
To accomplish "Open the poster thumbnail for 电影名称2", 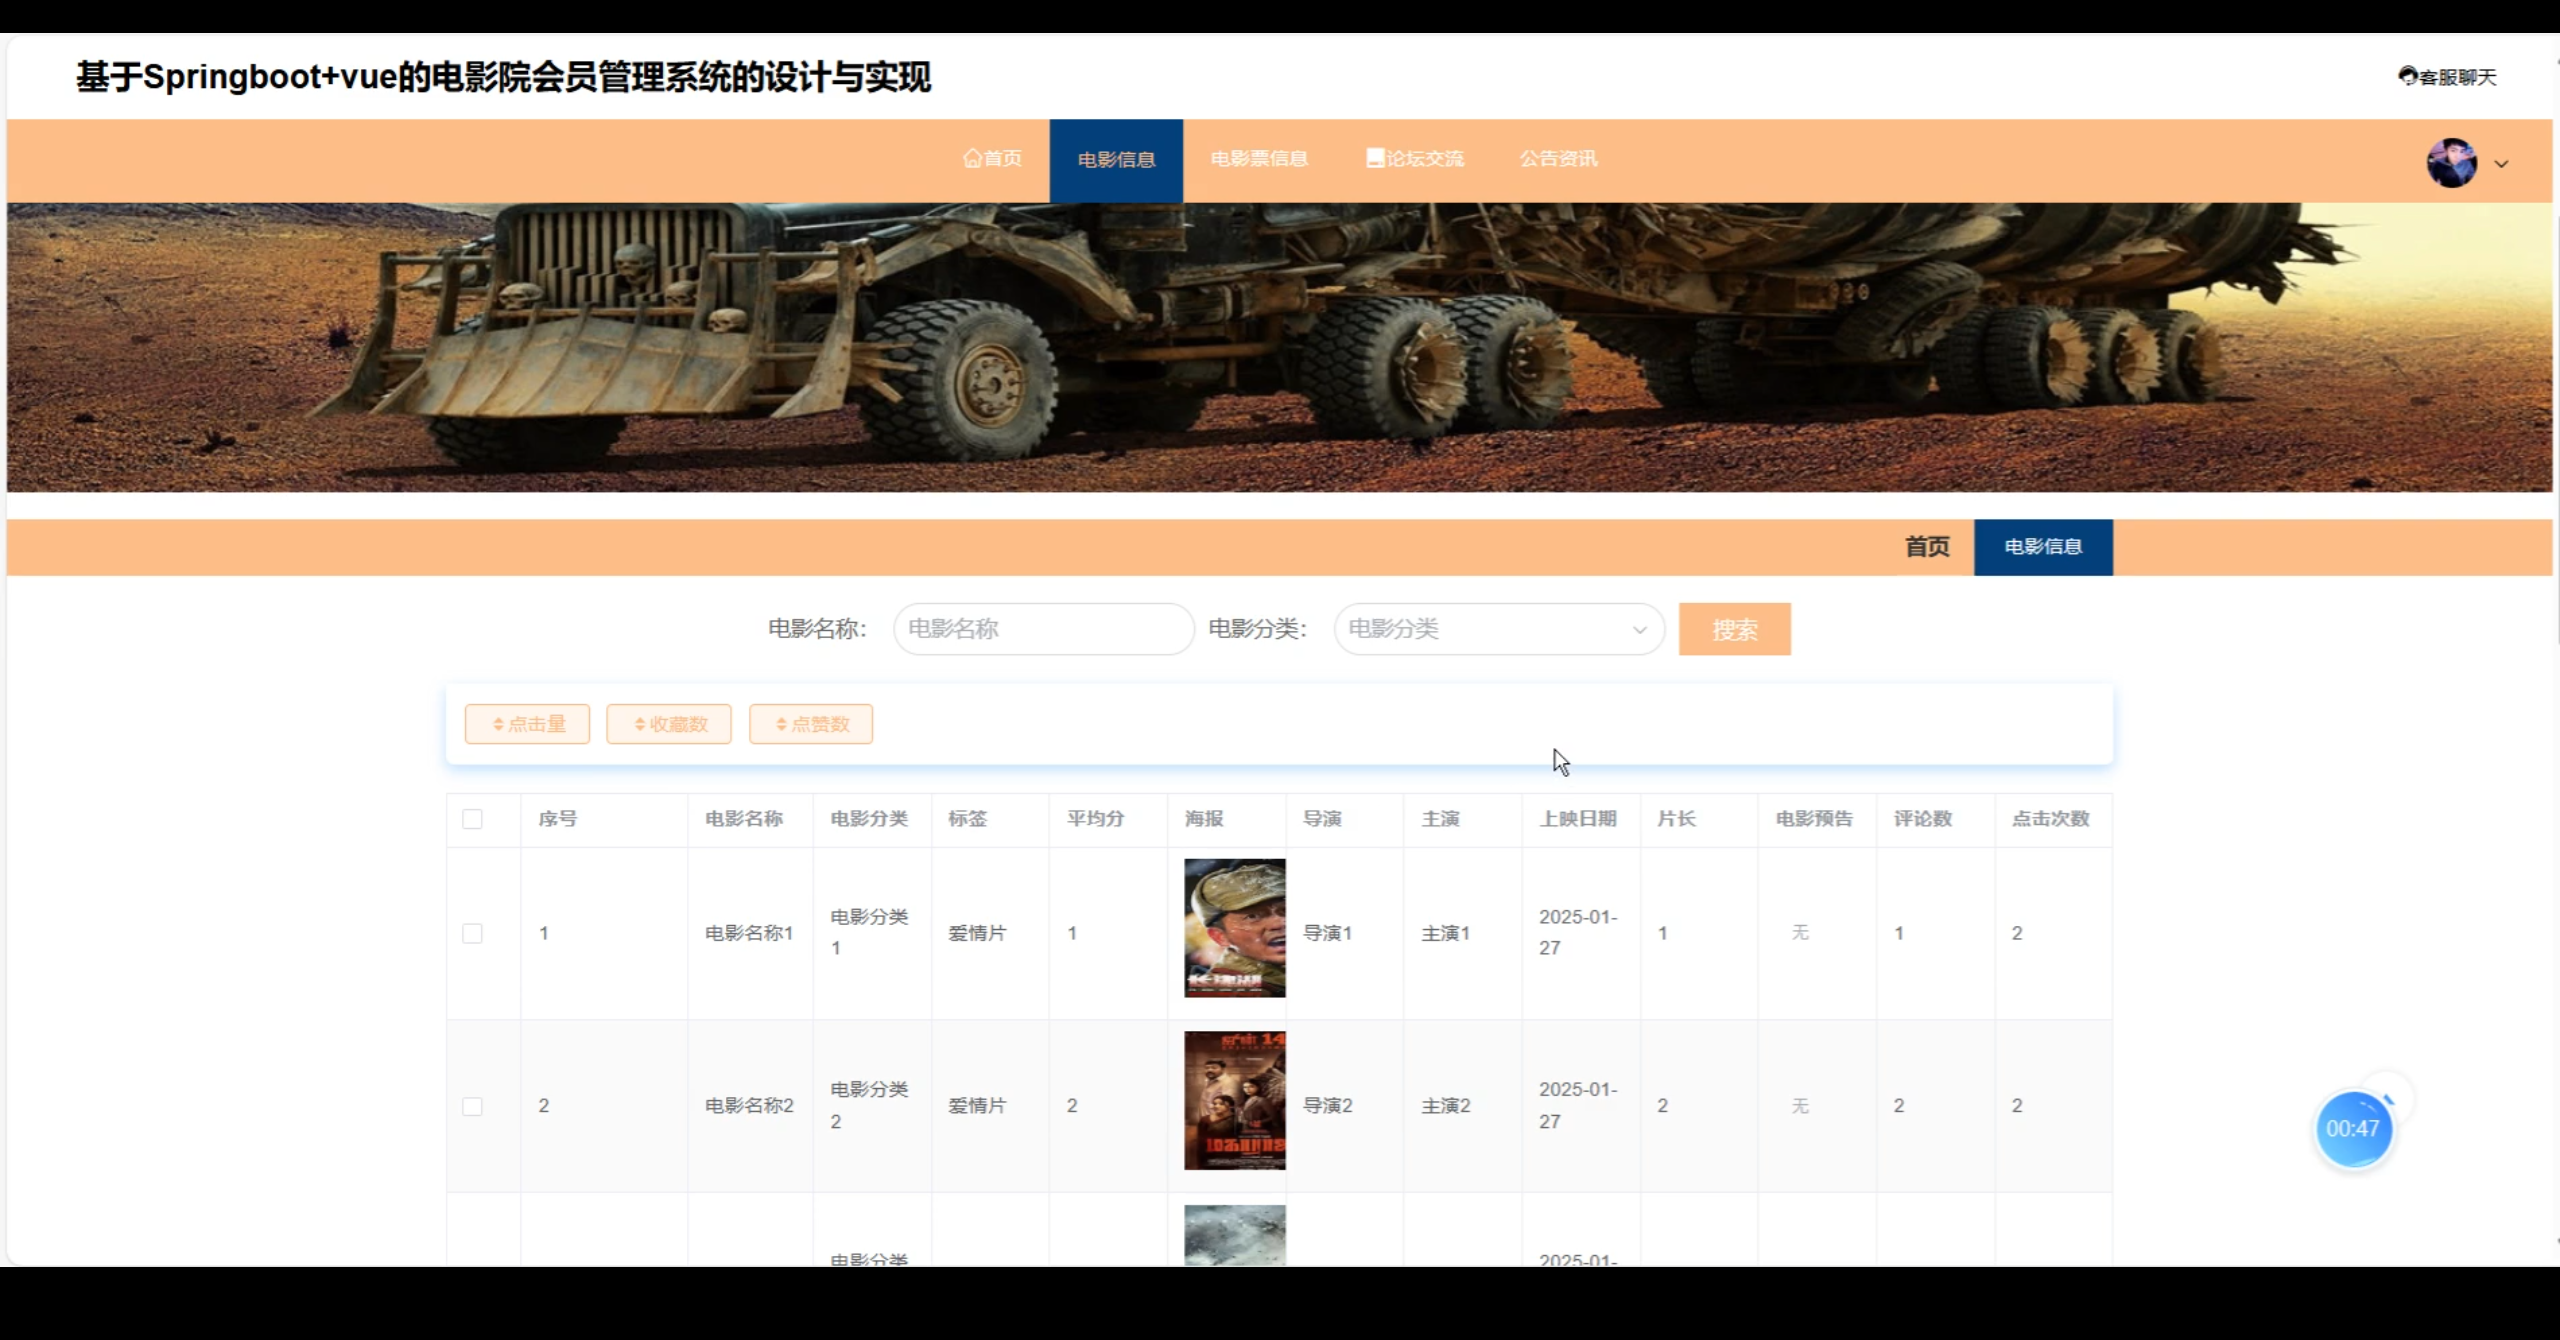I will [x=1235, y=1100].
